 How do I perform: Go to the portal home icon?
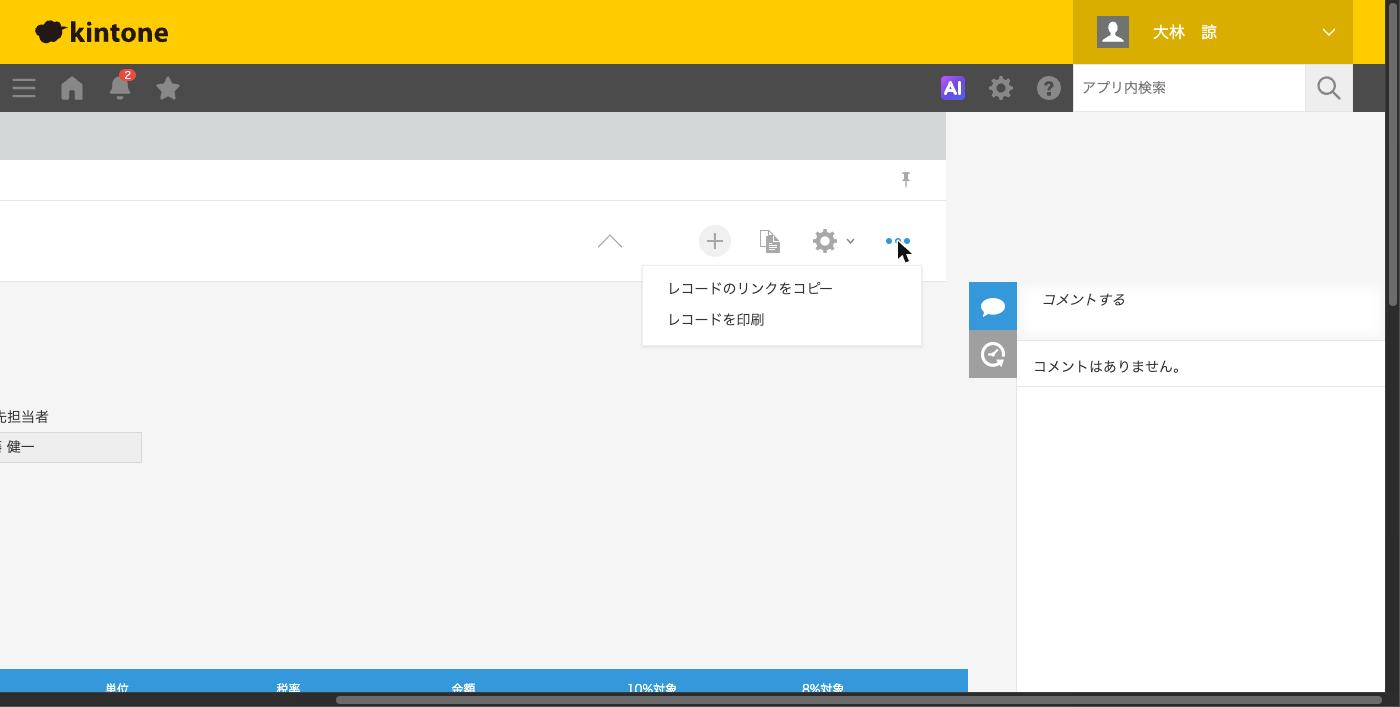pyautogui.click(x=72, y=88)
